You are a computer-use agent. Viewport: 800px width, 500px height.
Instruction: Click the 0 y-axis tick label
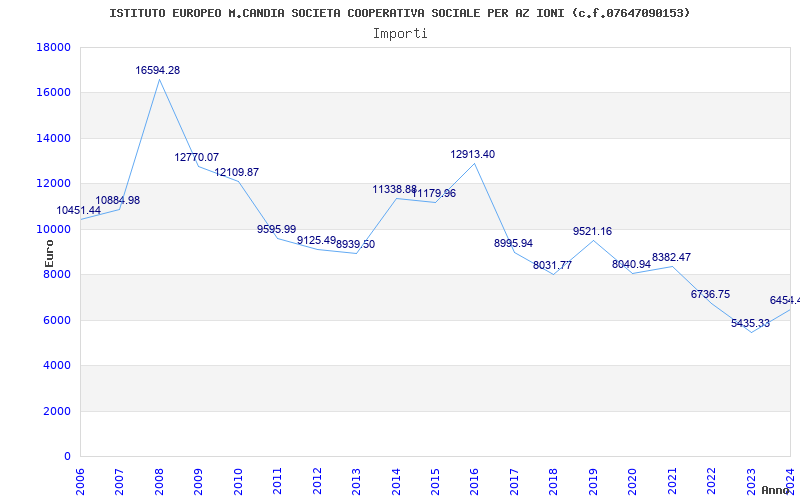coord(67,457)
